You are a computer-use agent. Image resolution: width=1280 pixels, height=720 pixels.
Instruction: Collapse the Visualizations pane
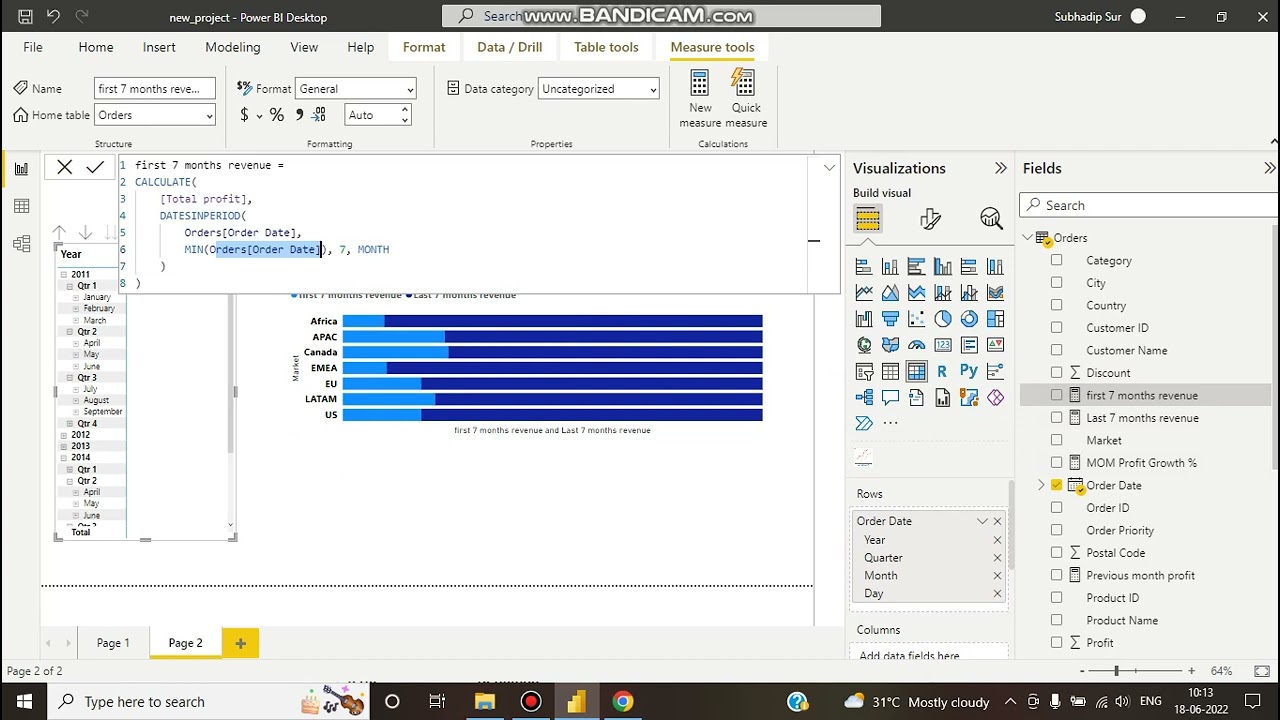(x=1000, y=168)
